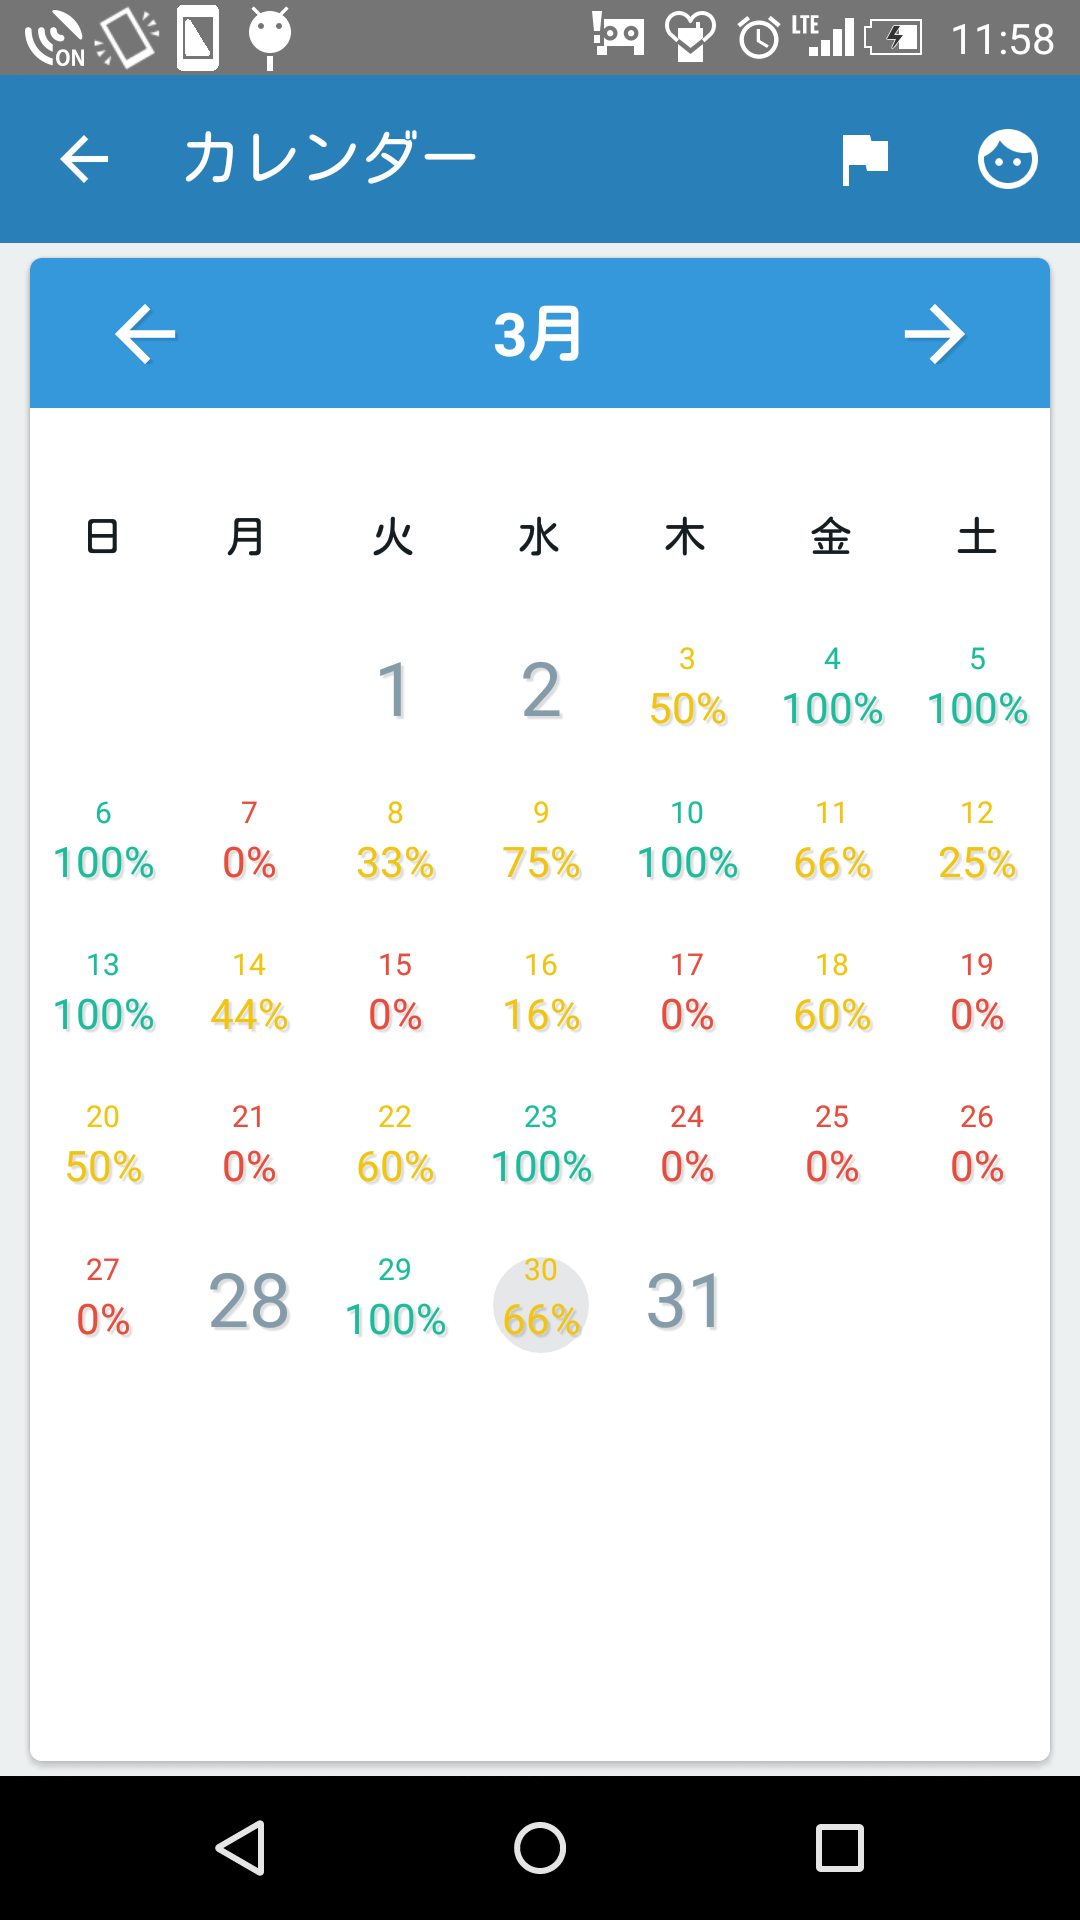The height and width of the screenshot is (1920, 1080).
Task: Open the face profile icon
Action: pyautogui.click(x=1007, y=159)
